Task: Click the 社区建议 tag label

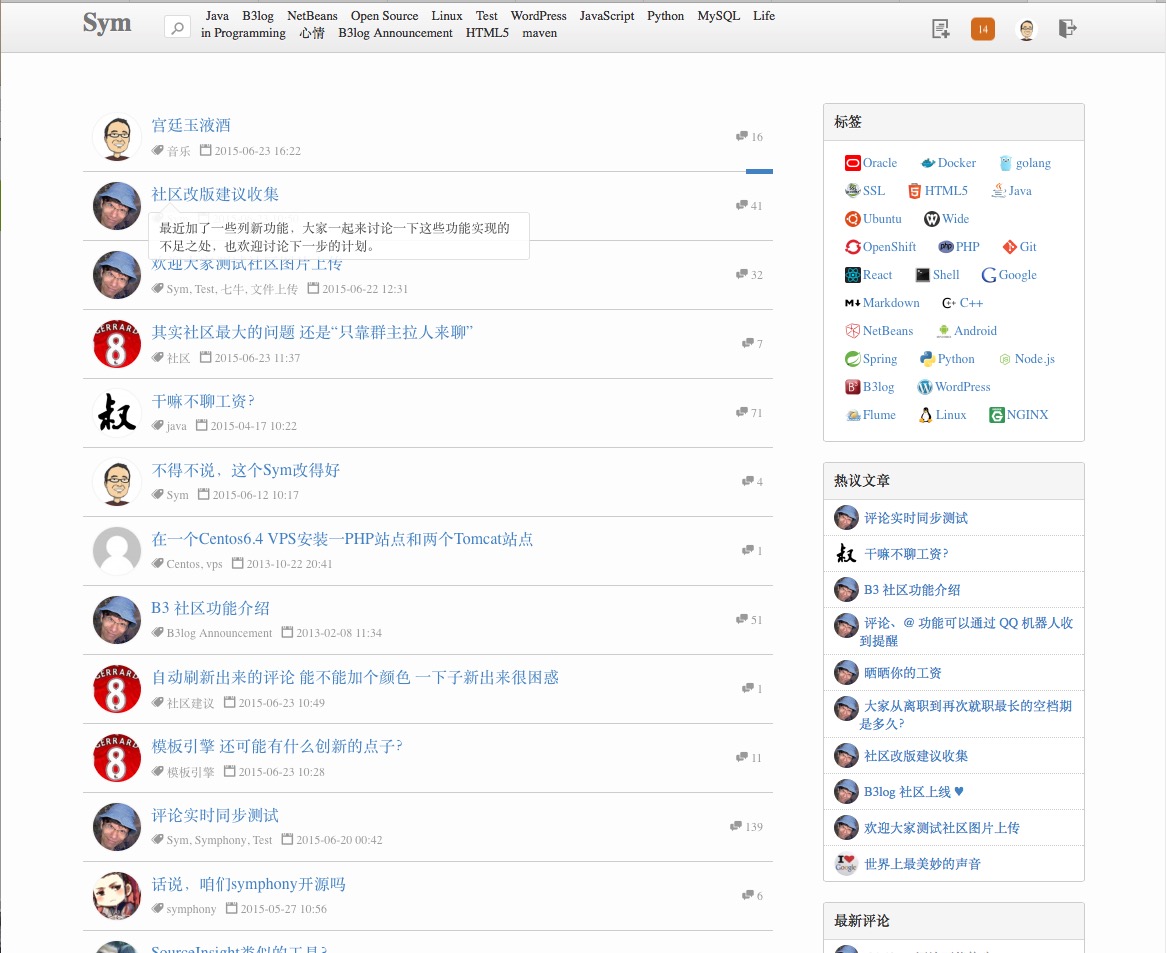Action: click(190, 703)
